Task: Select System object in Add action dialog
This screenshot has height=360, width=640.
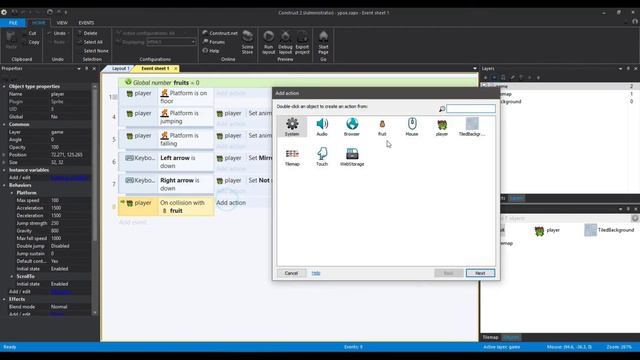Action: (x=292, y=127)
